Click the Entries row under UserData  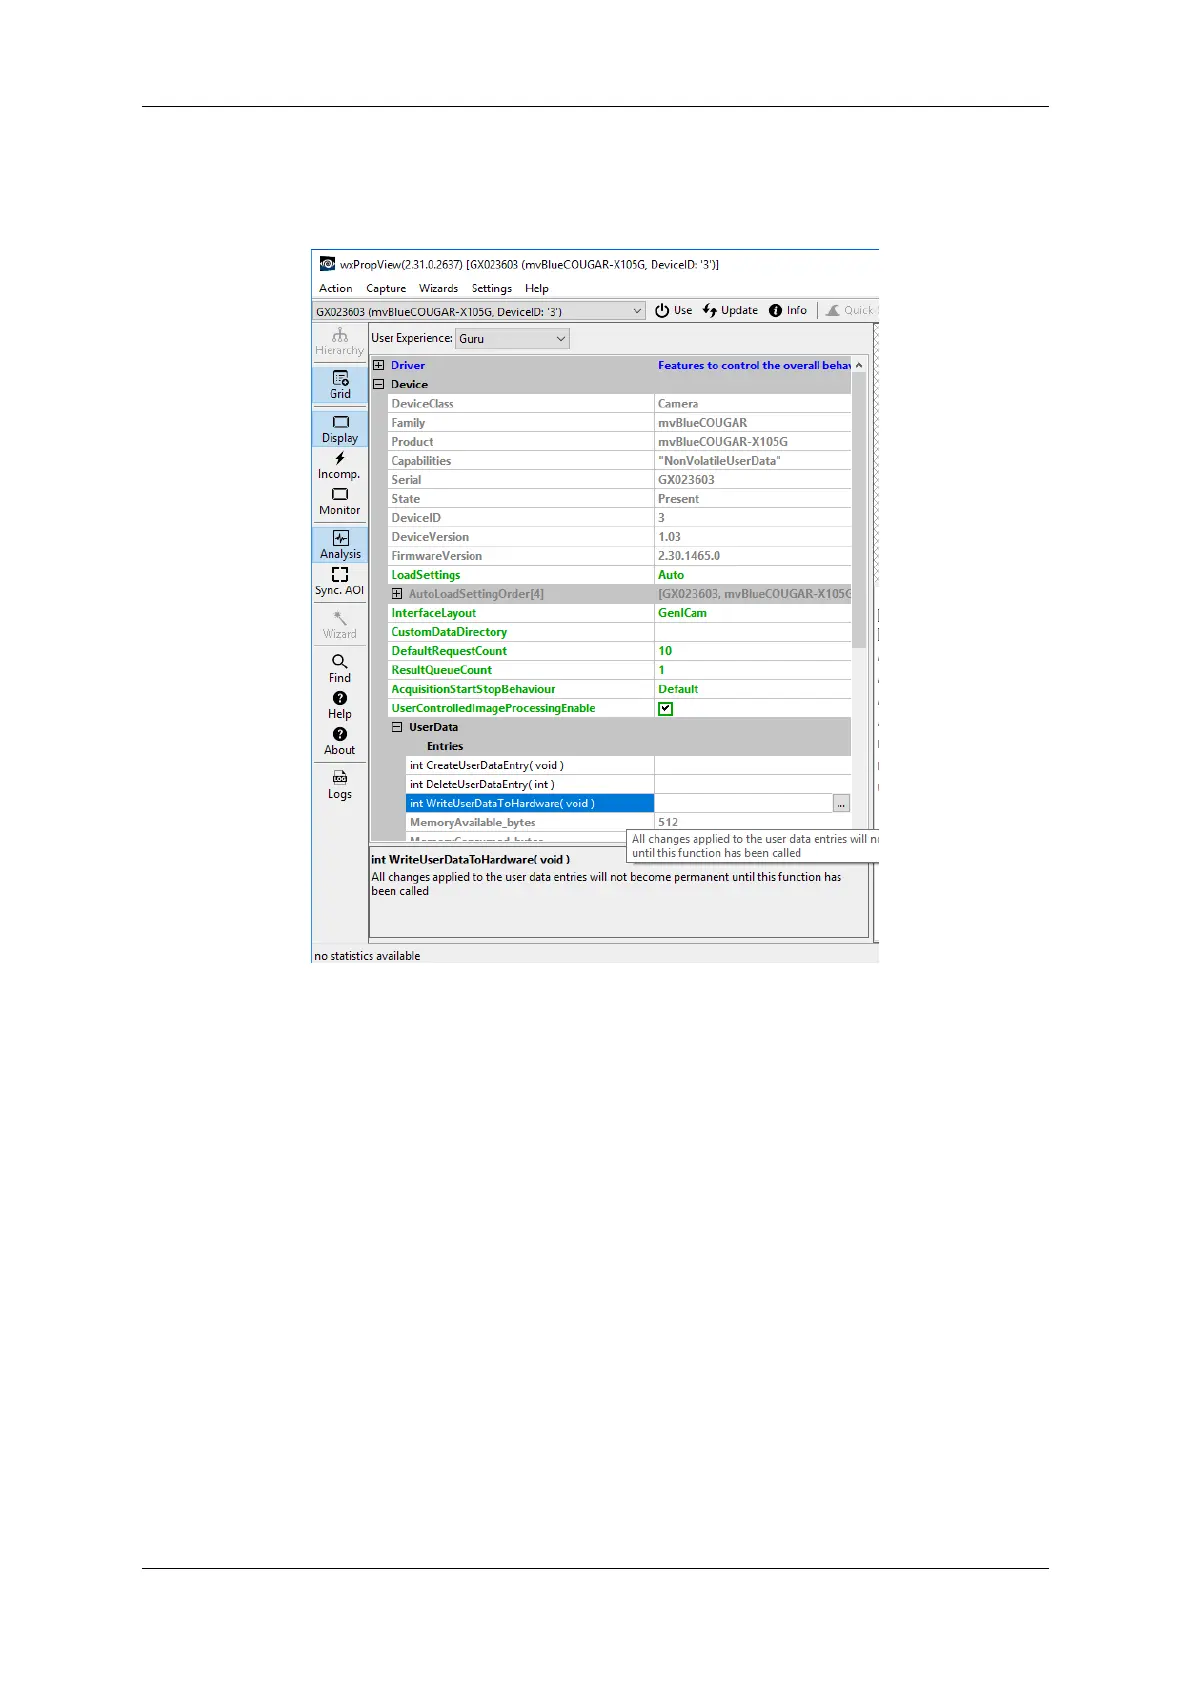point(628,747)
